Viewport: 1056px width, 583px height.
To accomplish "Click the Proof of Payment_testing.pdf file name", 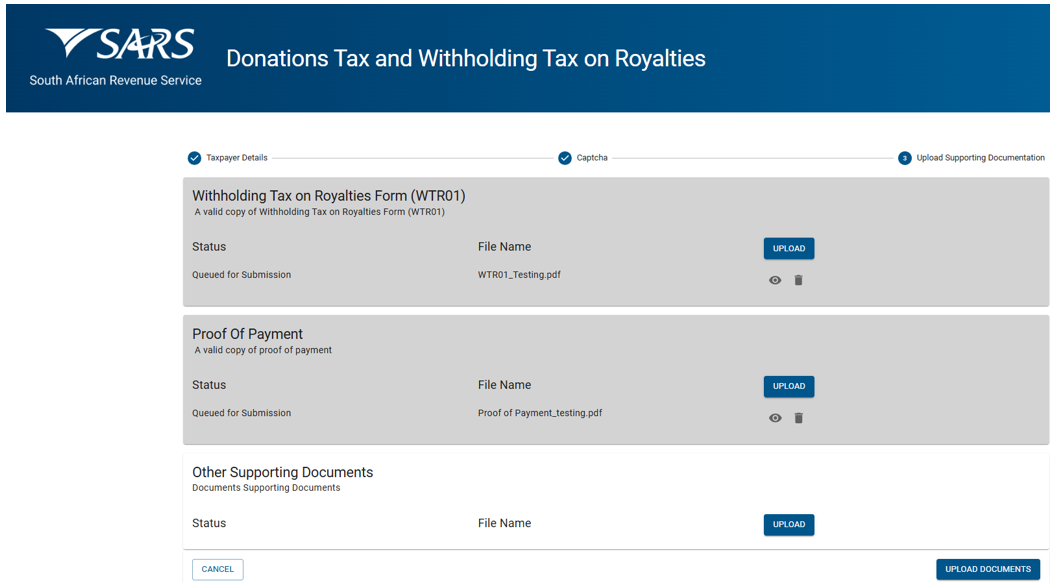I will (540, 413).
